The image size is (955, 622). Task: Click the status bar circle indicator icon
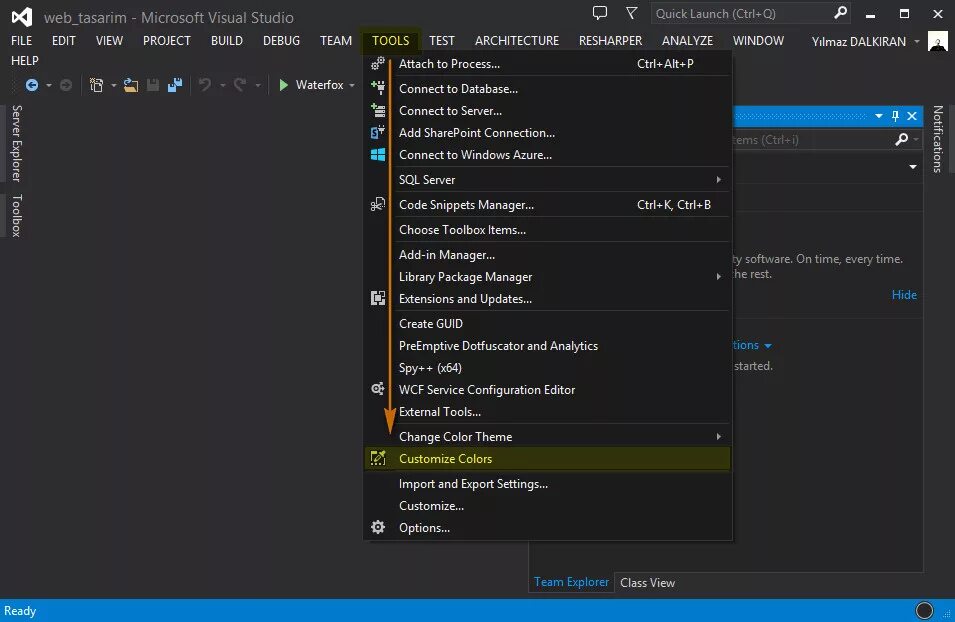[924, 610]
